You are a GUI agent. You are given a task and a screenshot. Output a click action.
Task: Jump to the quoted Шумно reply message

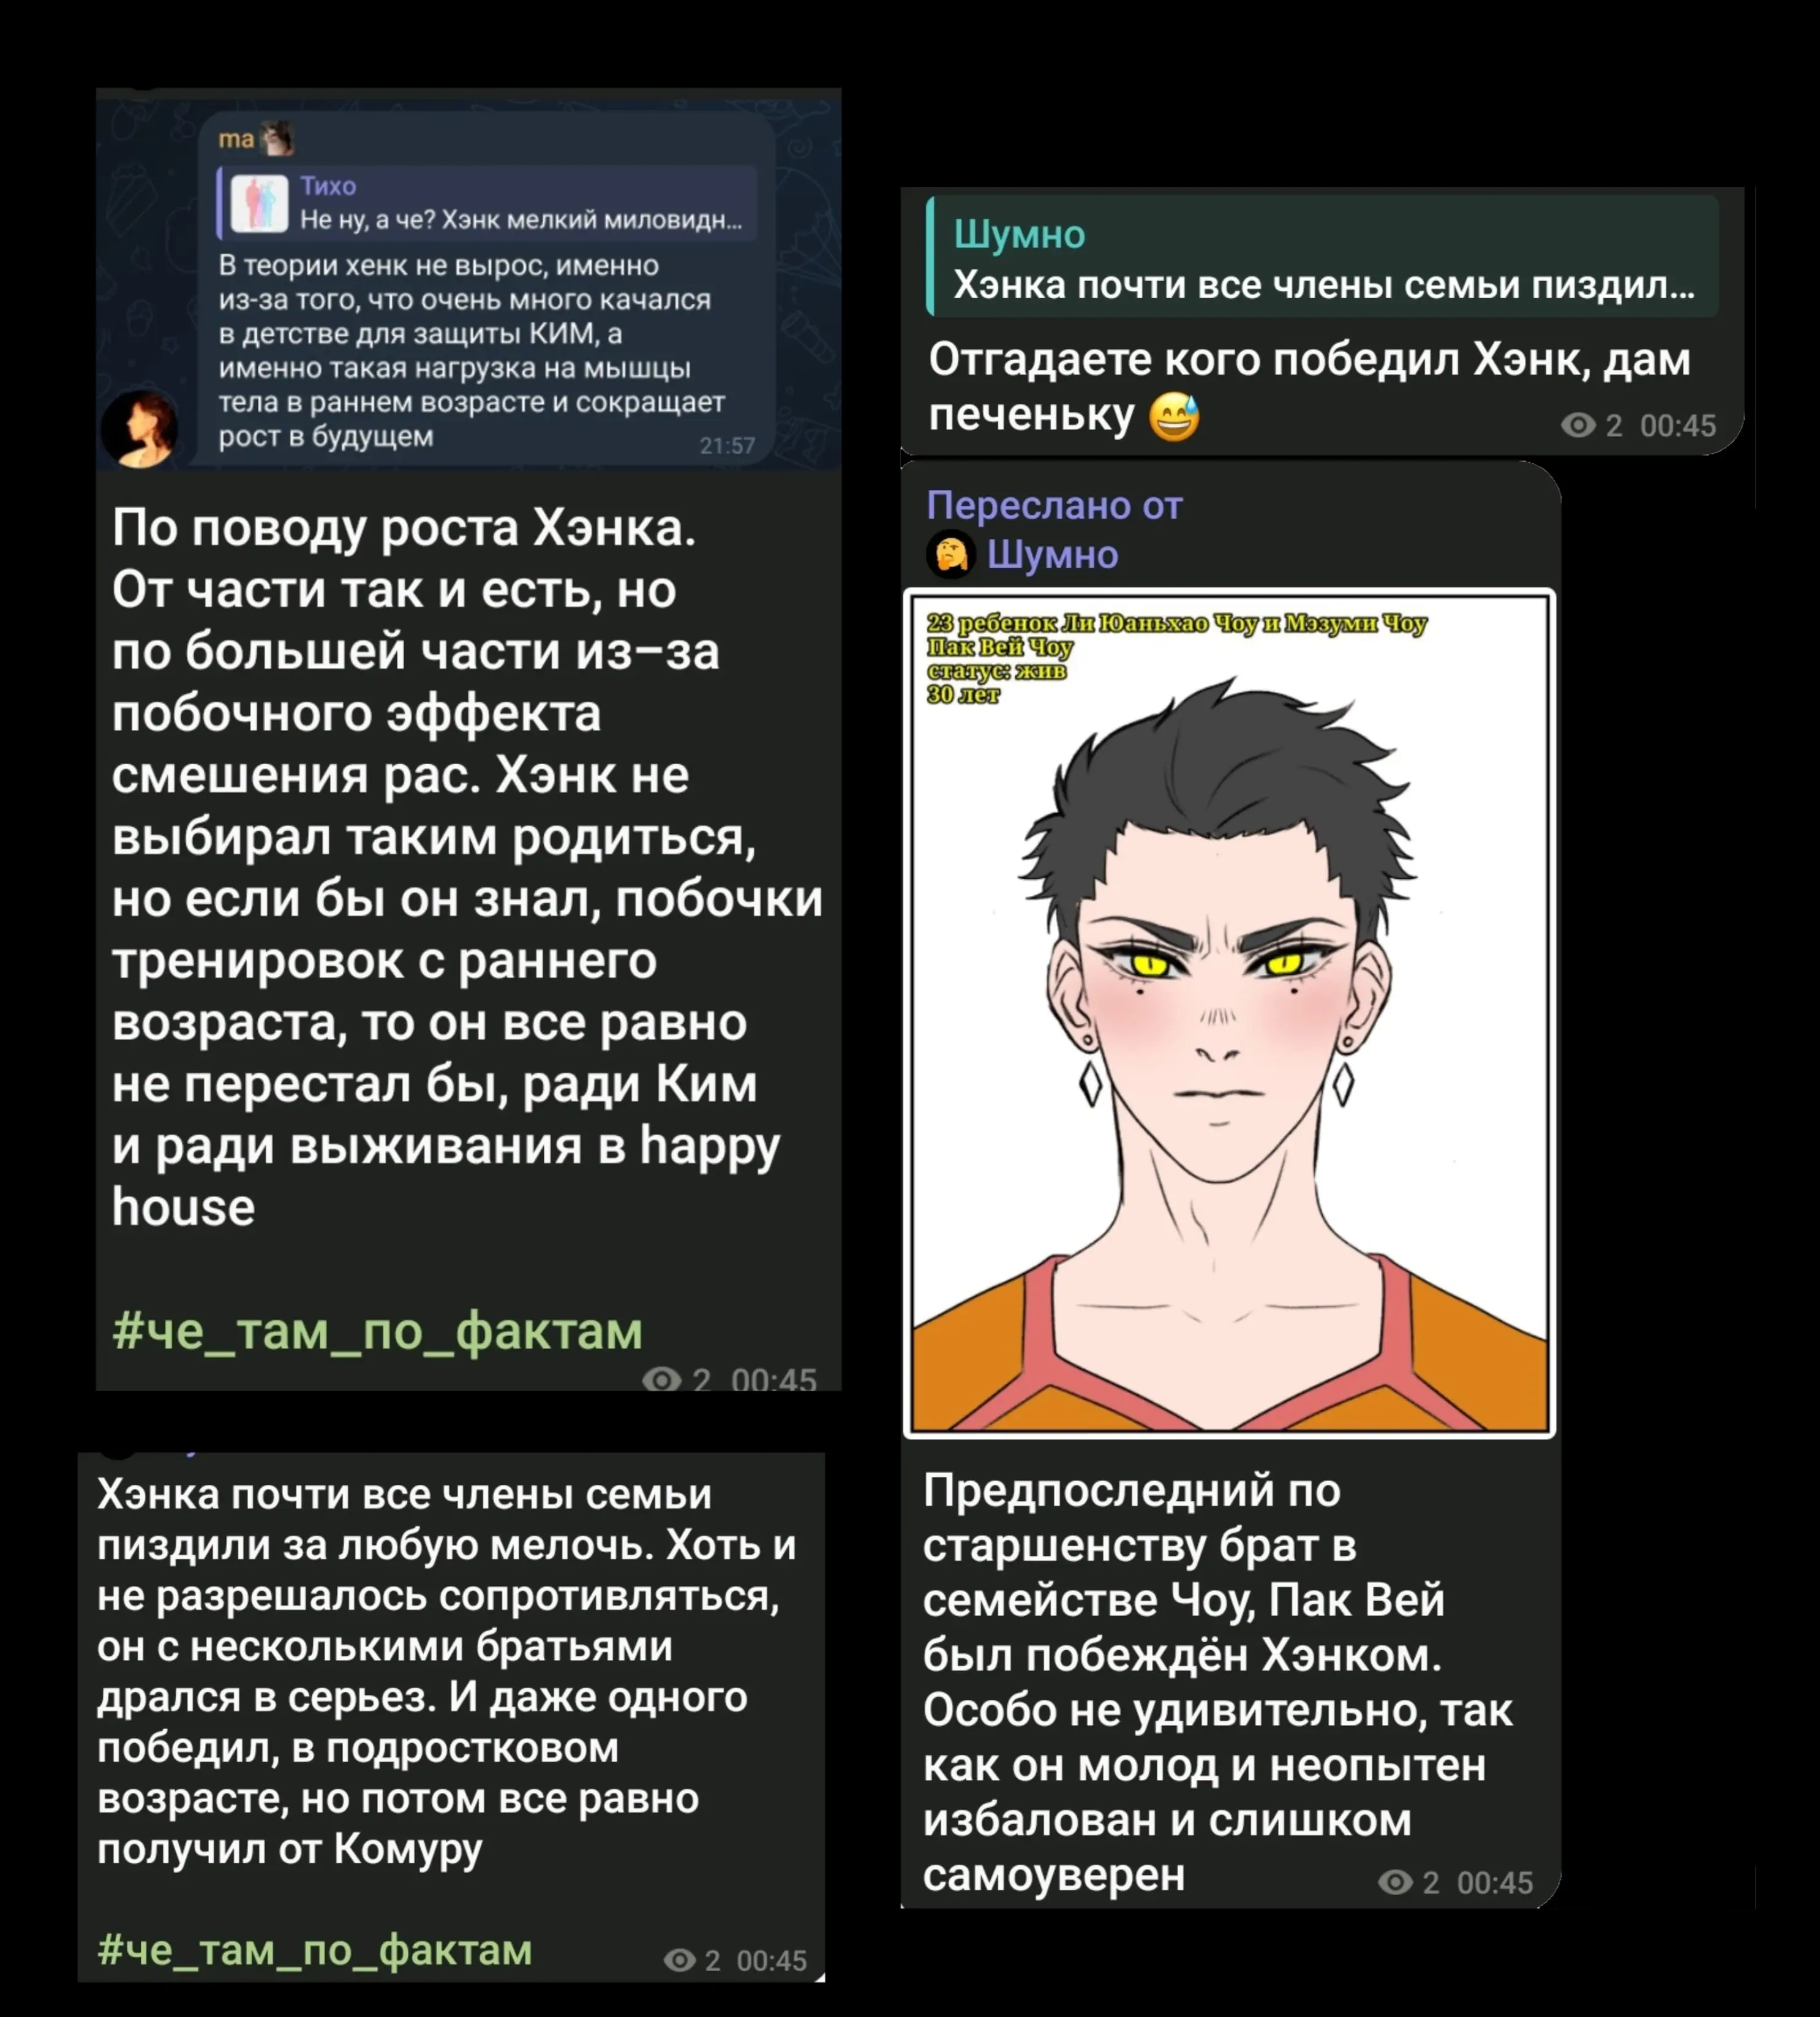[x=1322, y=258]
